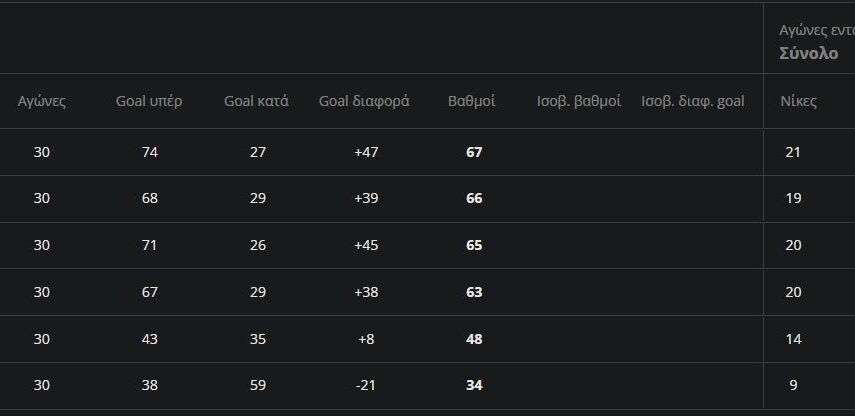Viewport: 855px width, 416px height.
Task: Click the bold 48 points cell
Action: (x=474, y=339)
